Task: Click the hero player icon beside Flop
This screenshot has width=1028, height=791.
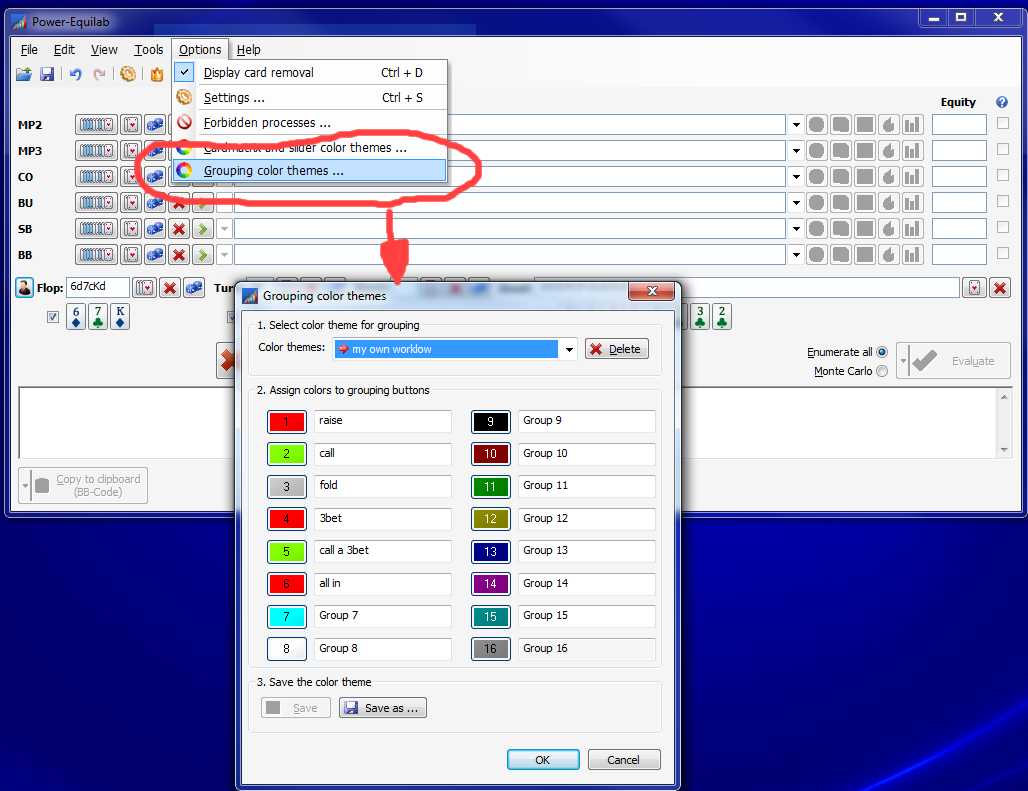Action: click(x=24, y=287)
